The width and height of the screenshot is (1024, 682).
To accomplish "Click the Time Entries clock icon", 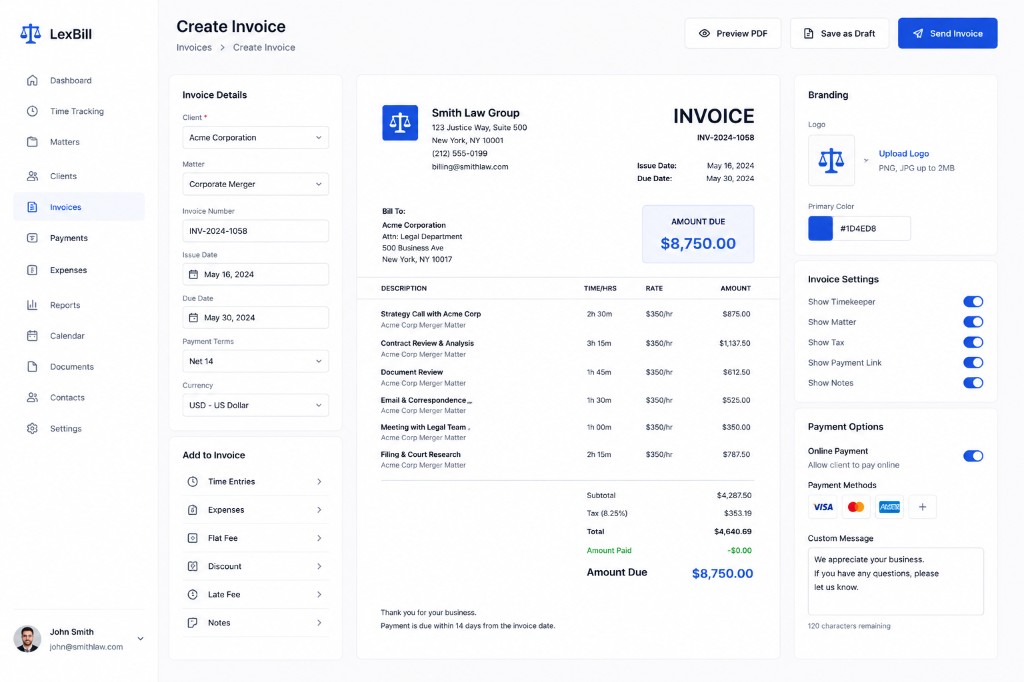I will coord(193,481).
